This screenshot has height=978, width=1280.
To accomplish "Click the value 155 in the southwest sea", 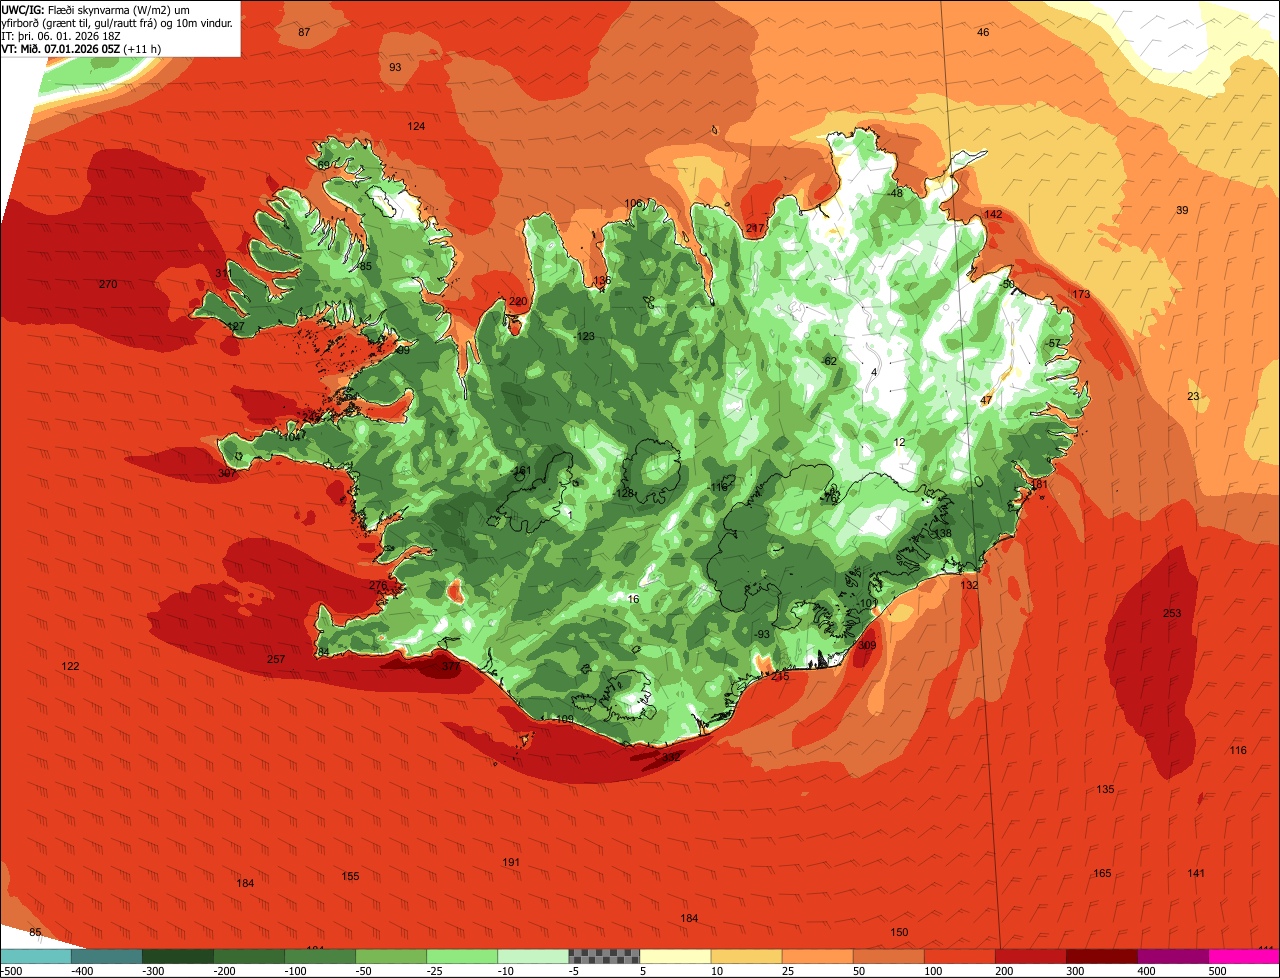I will click(350, 877).
